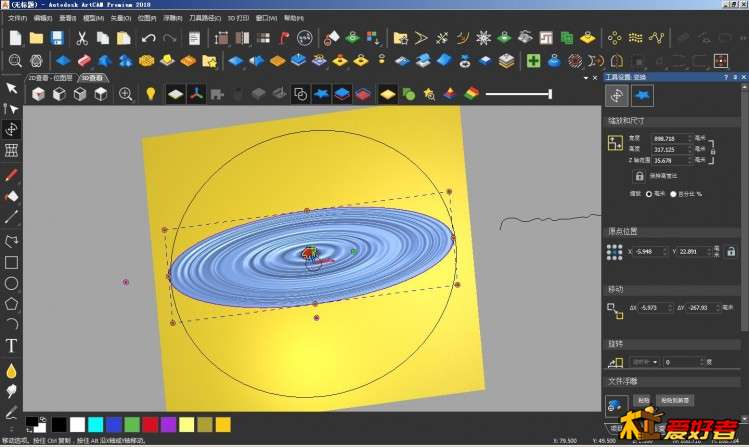Select the Cut scissors icon
749x447 pixels.
point(81,38)
